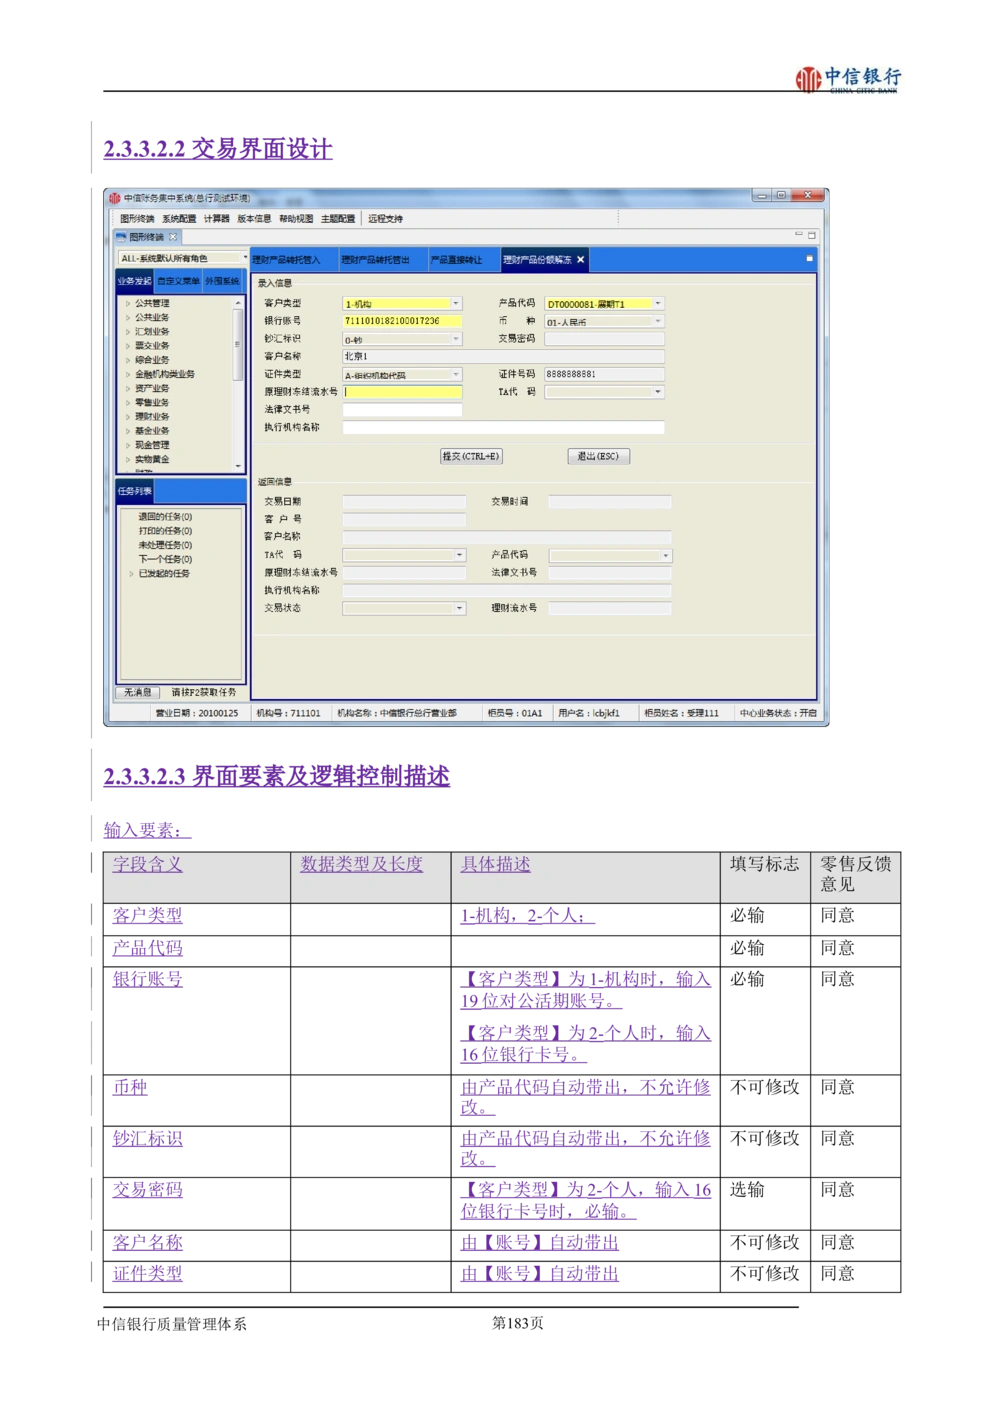Open the 客户类型 dropdown
The height and width of the screenshot is (1415, 1000).
point(456,303)
